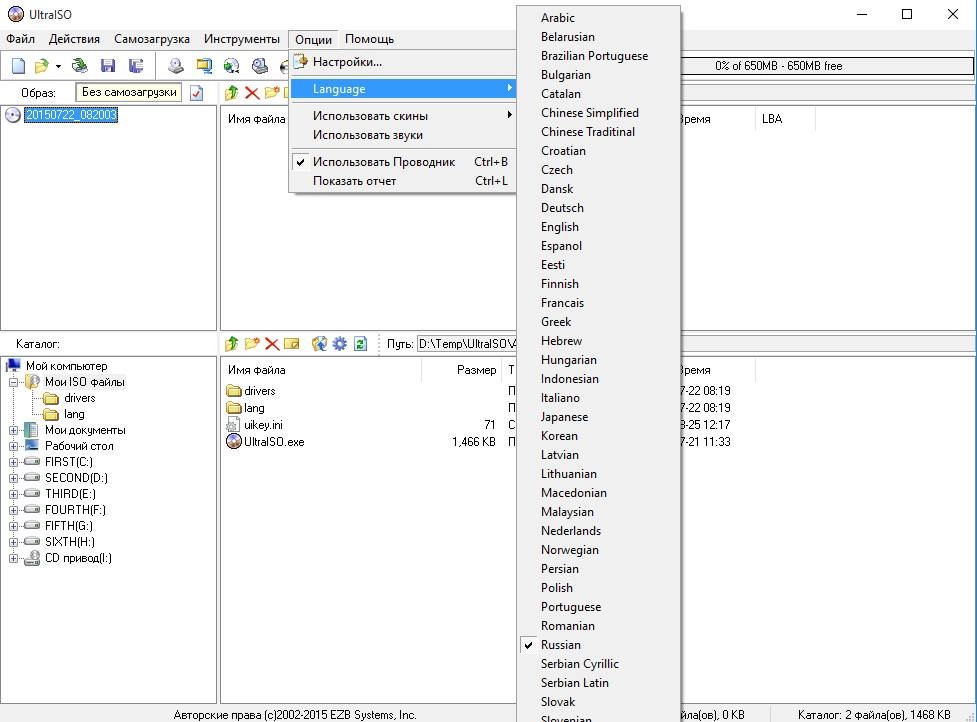Click the Open CD/DVD toolbar icon
Screen dimensions: 977x722
tap(79, 65)
